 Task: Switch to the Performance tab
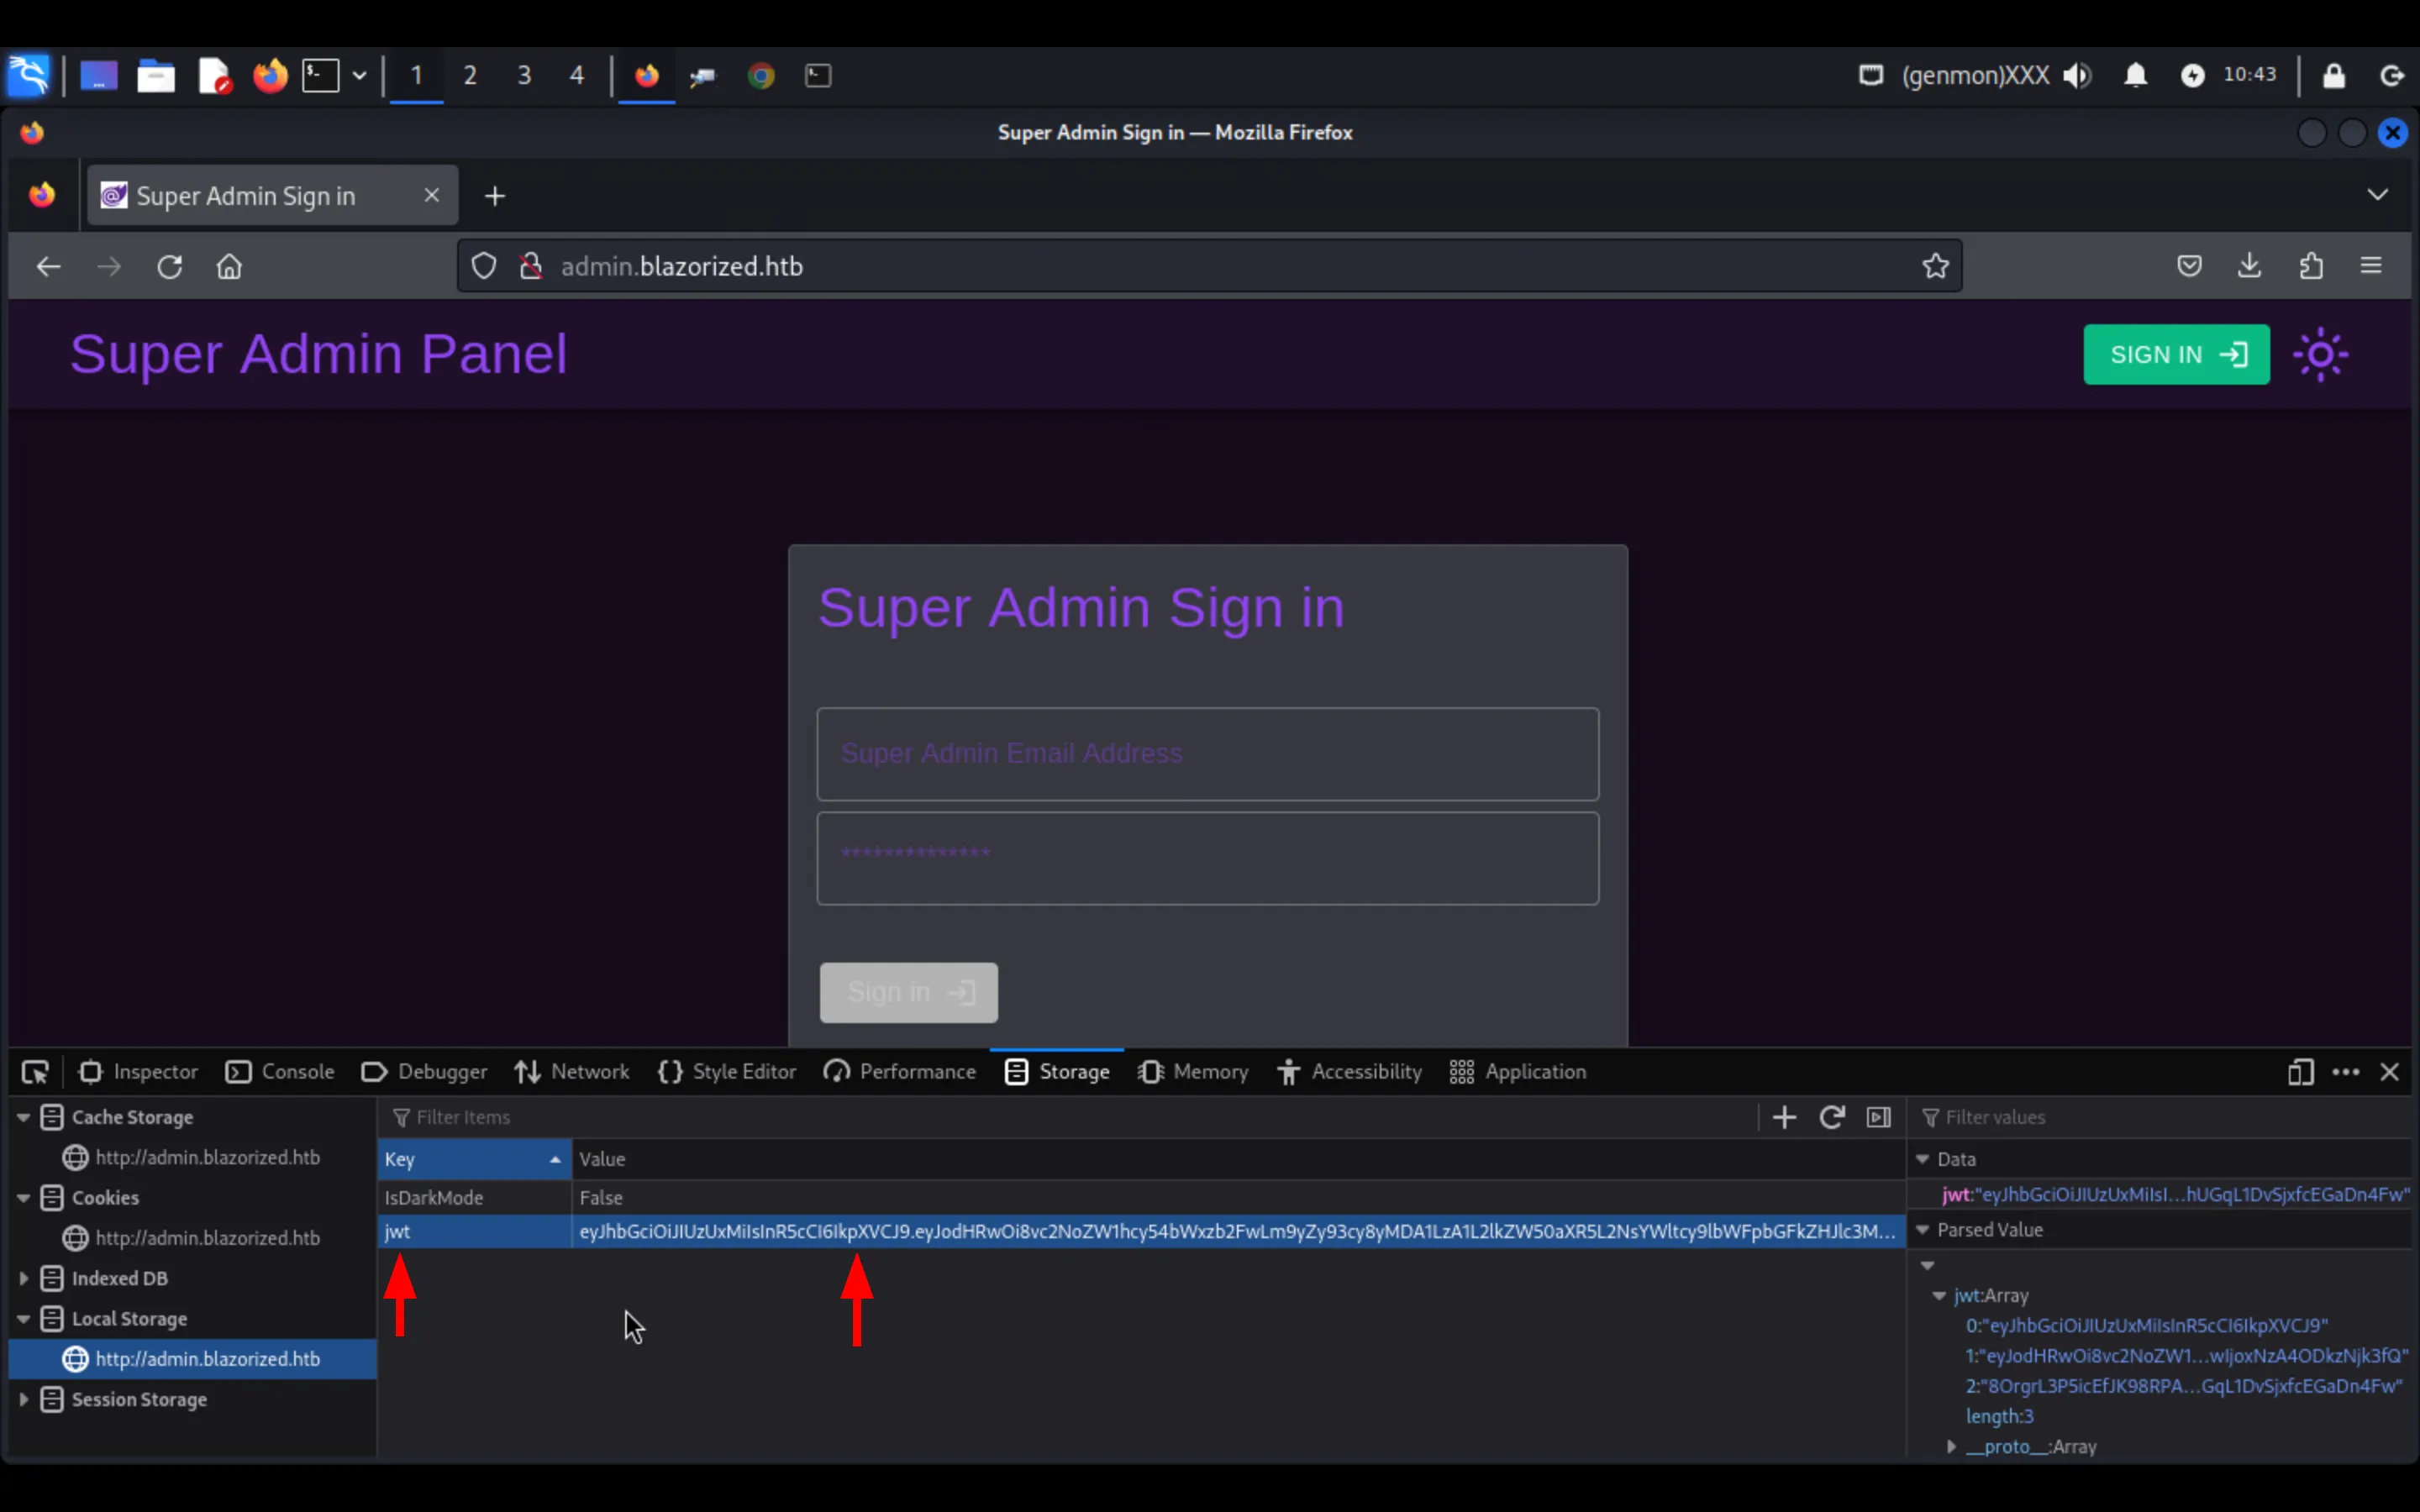pos(899,1072)
